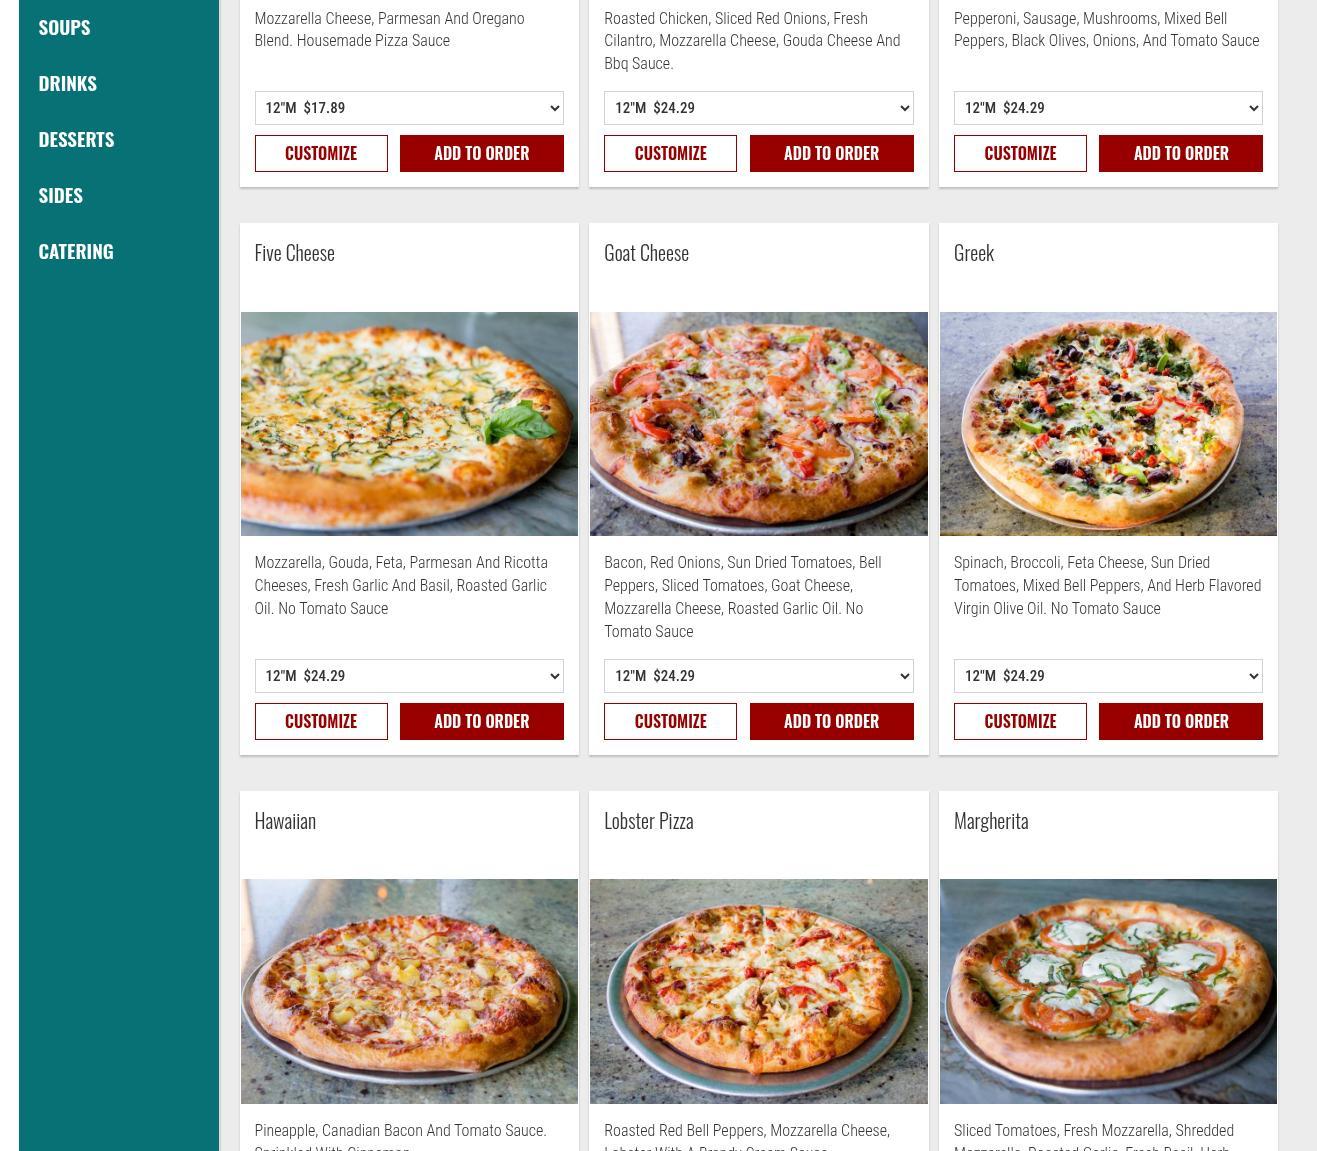Open the Goat Cheese size selector
This screenshot has width=1317, height=1151.
[x=758, y=676]
